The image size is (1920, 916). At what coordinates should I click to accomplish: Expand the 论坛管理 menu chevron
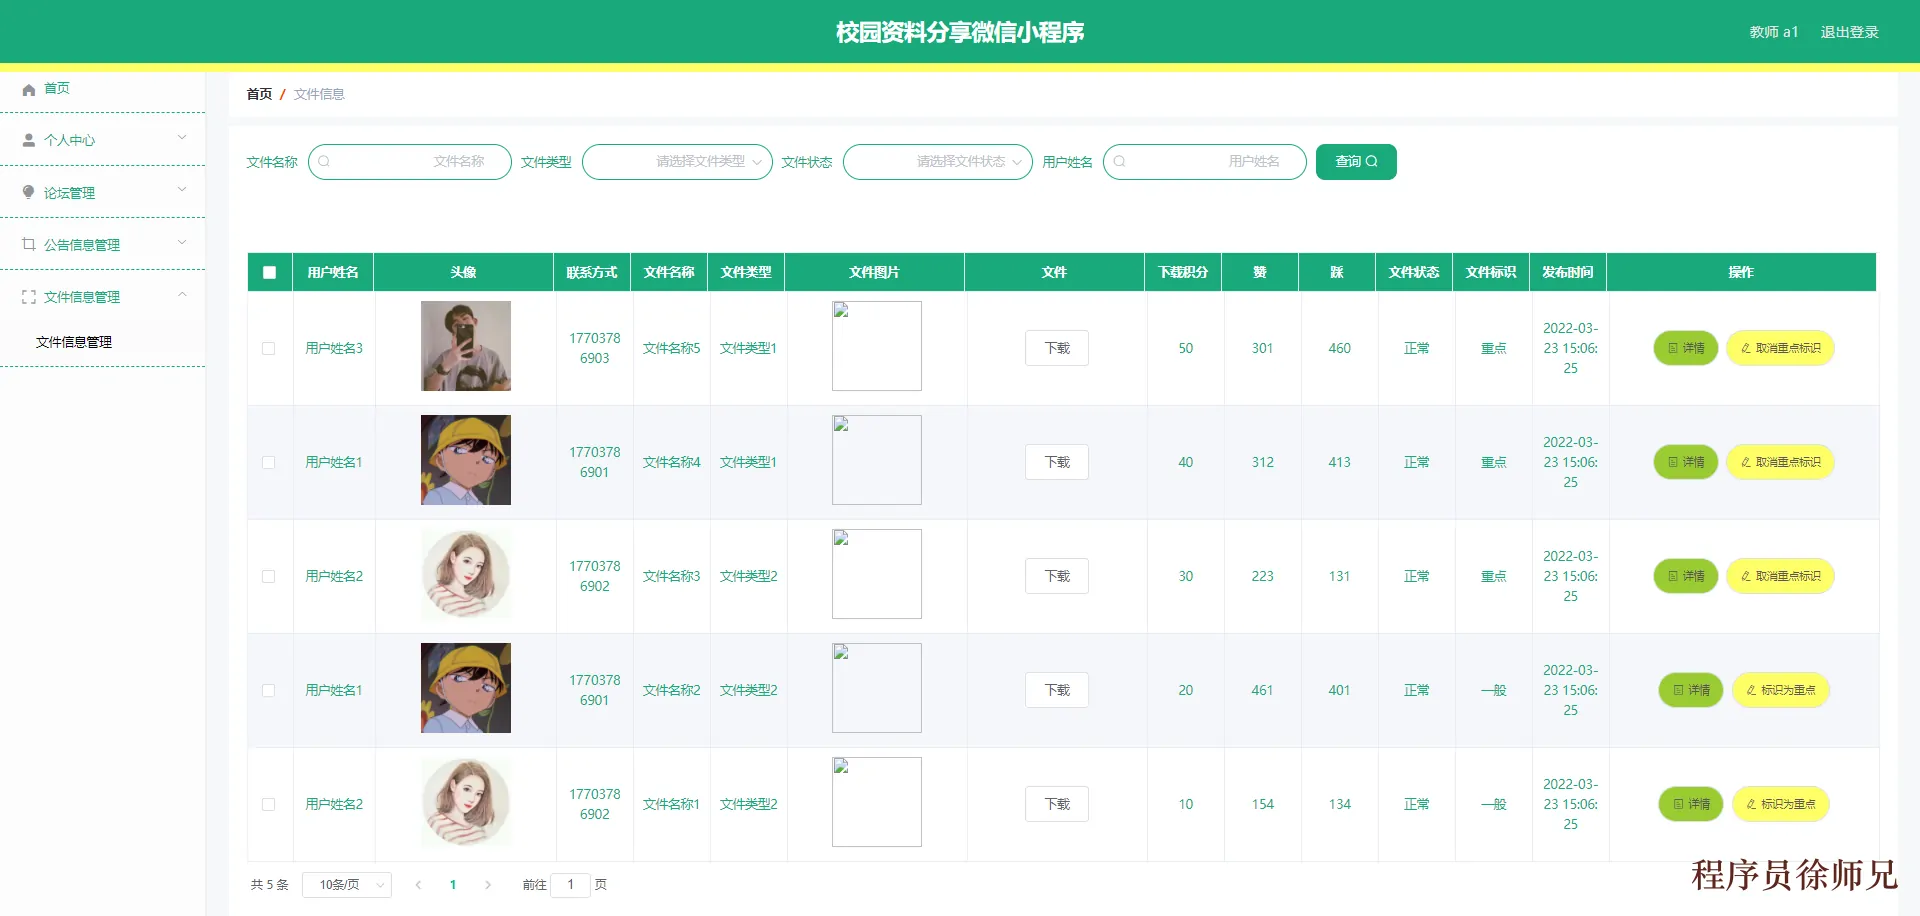click(x=182, y=190)
